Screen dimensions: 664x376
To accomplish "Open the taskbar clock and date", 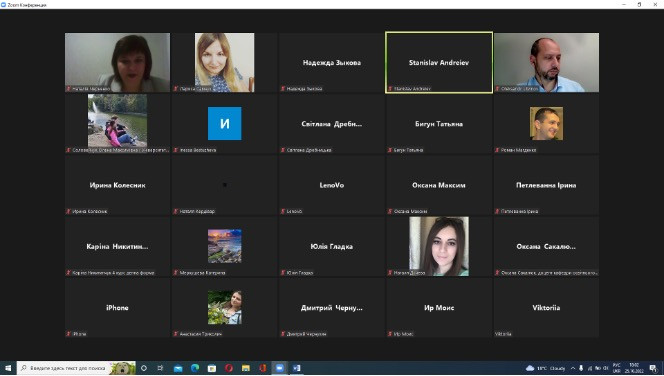I will point(634,368).
